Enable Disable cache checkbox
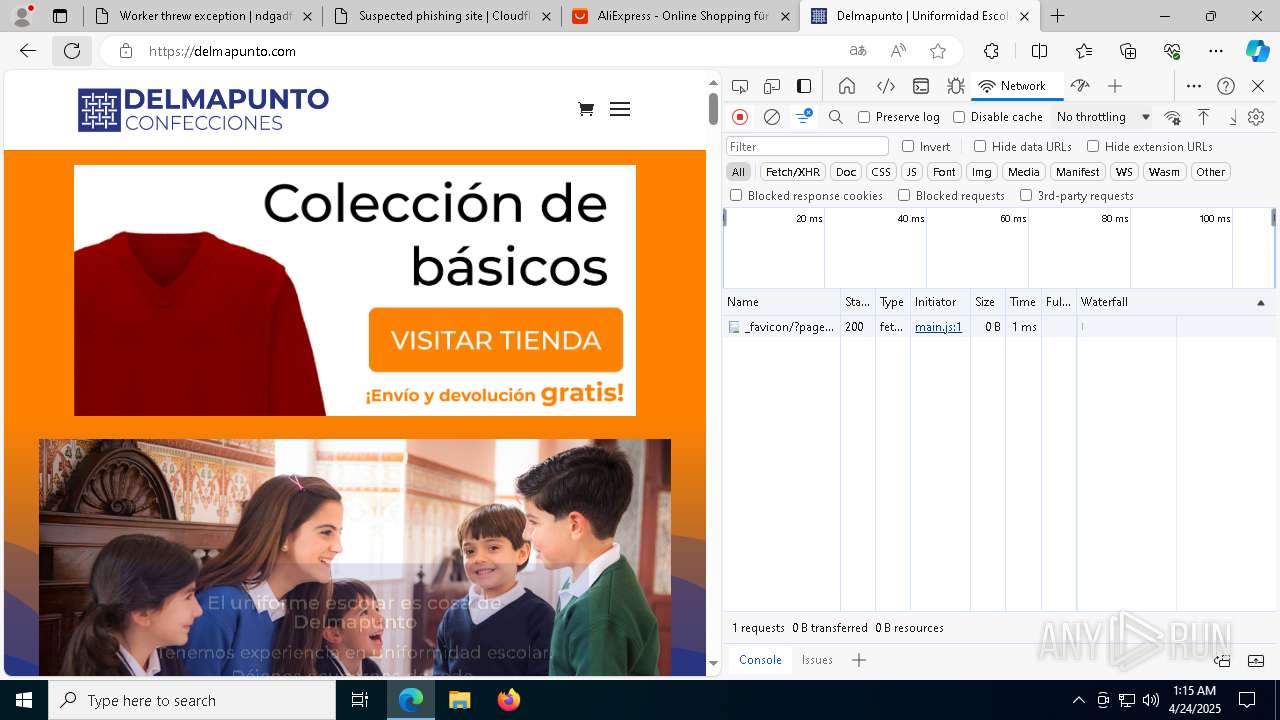 959,117
